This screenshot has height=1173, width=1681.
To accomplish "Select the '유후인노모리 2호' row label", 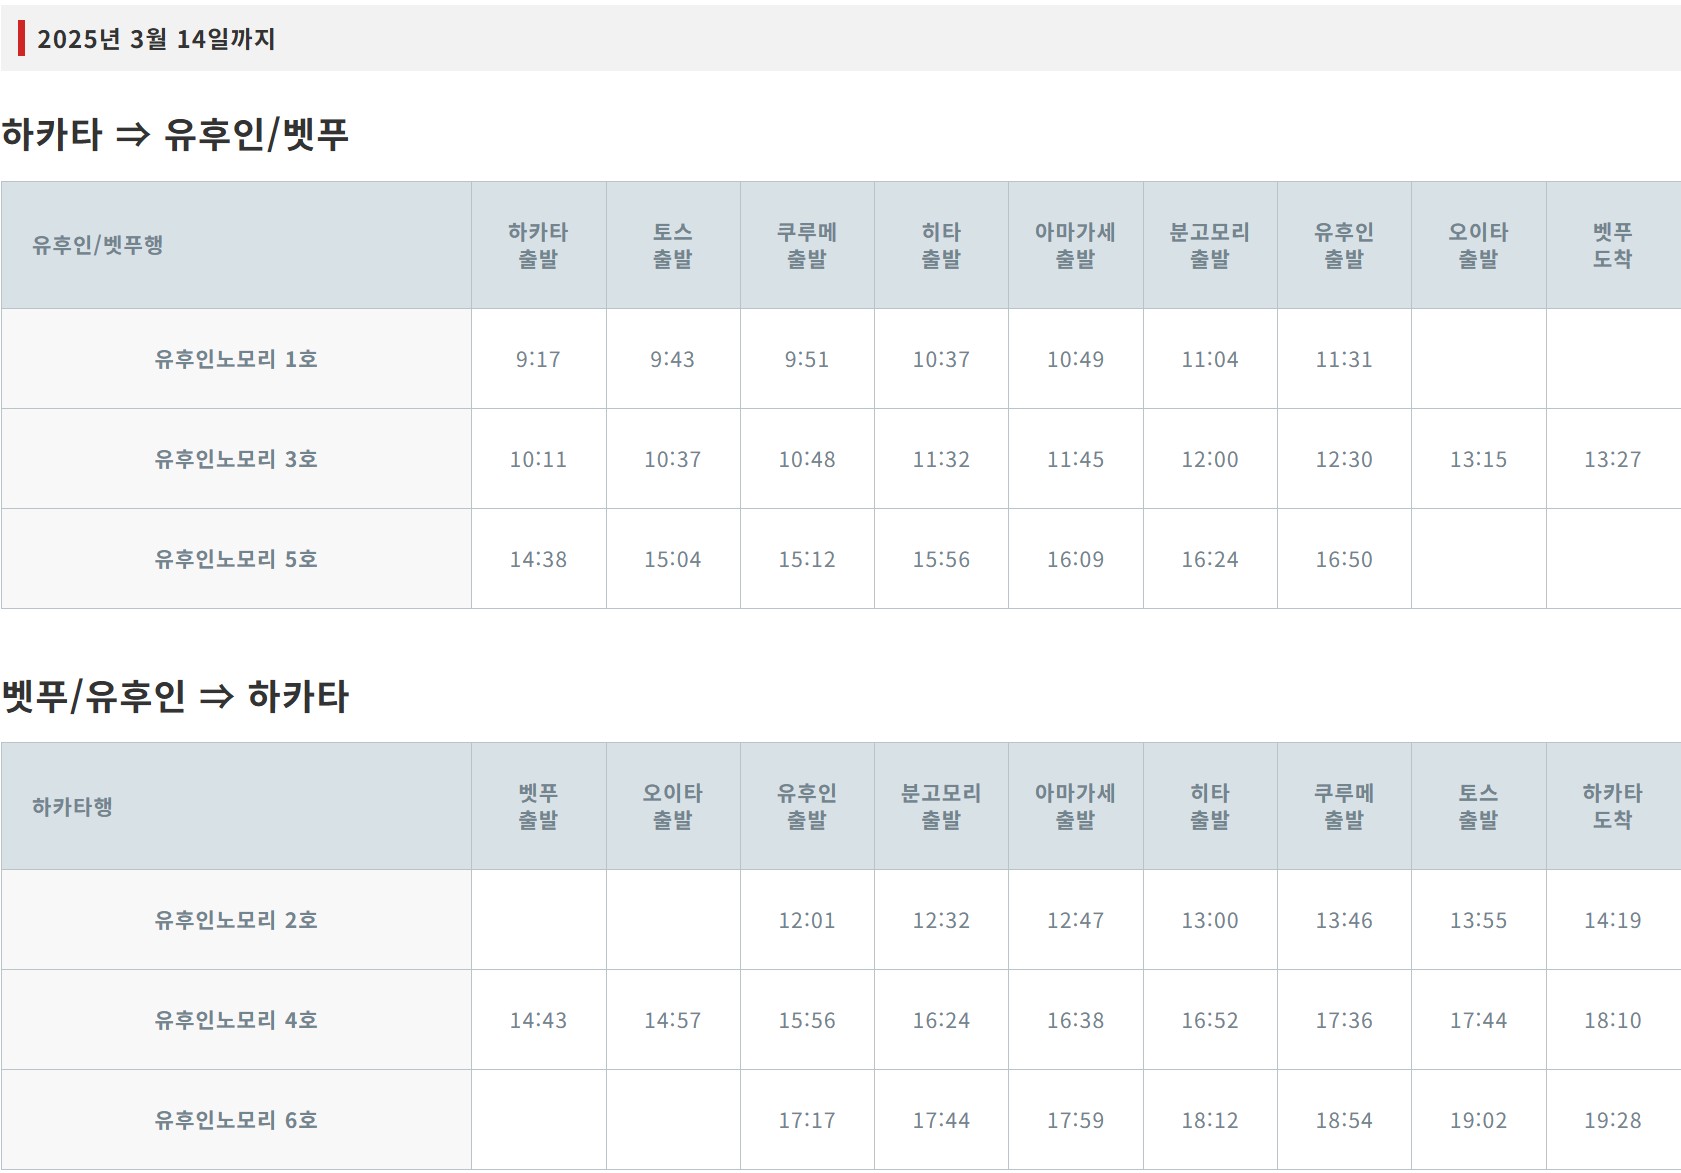I will [236, 920].
